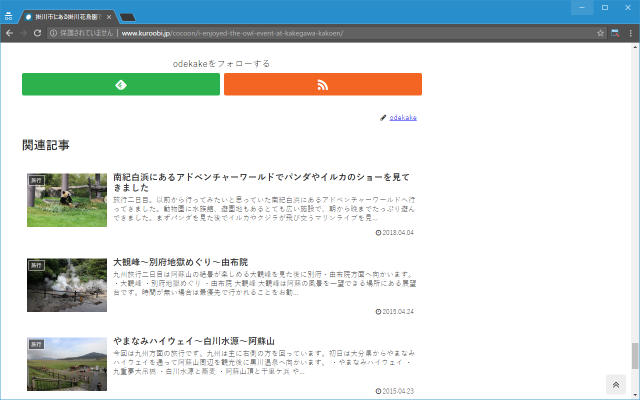Click the browser forward arrow
The width and height of the screenshot is (640, 400).
pos(24,33)
